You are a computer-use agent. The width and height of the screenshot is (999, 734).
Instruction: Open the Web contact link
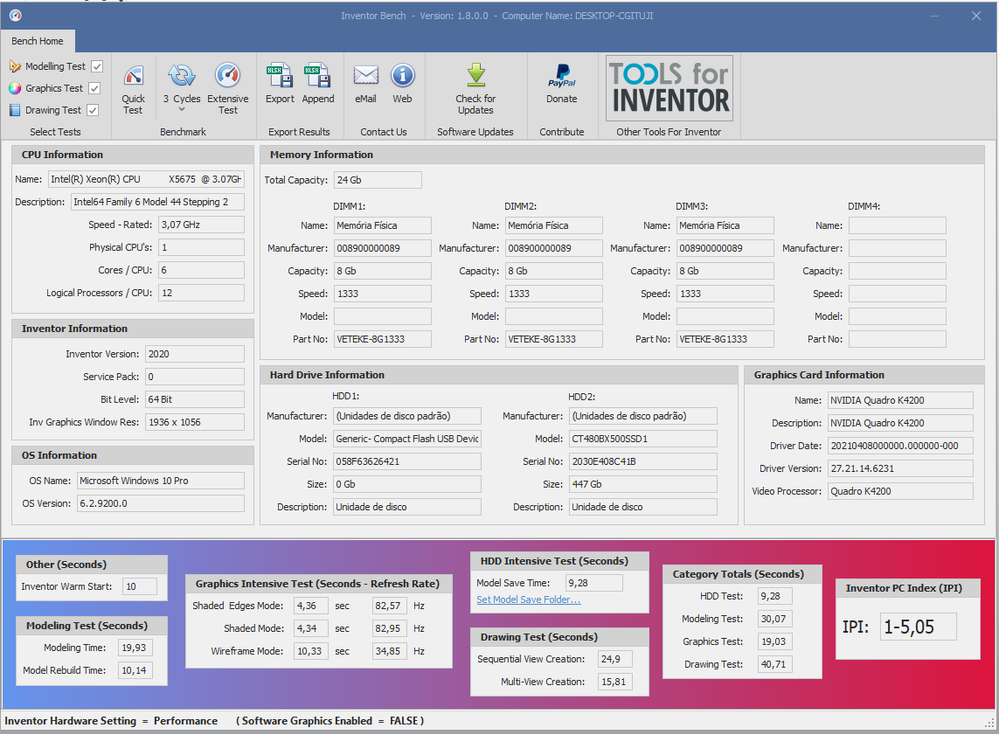(402, 83)
